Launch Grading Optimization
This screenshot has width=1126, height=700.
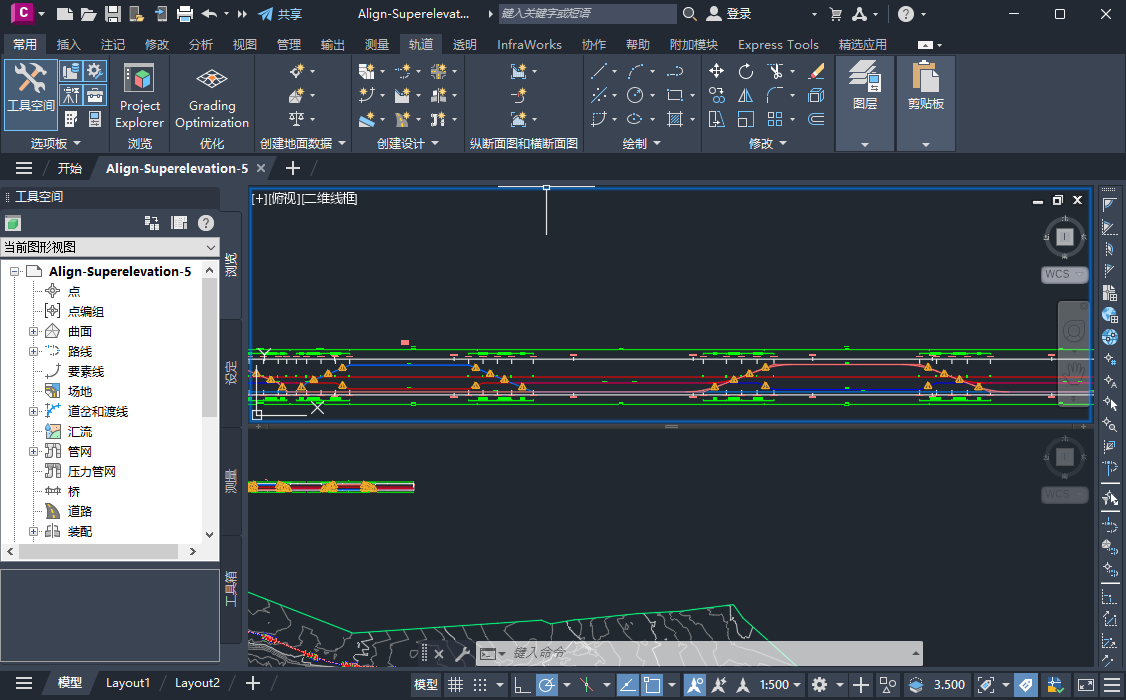point(211,97)
